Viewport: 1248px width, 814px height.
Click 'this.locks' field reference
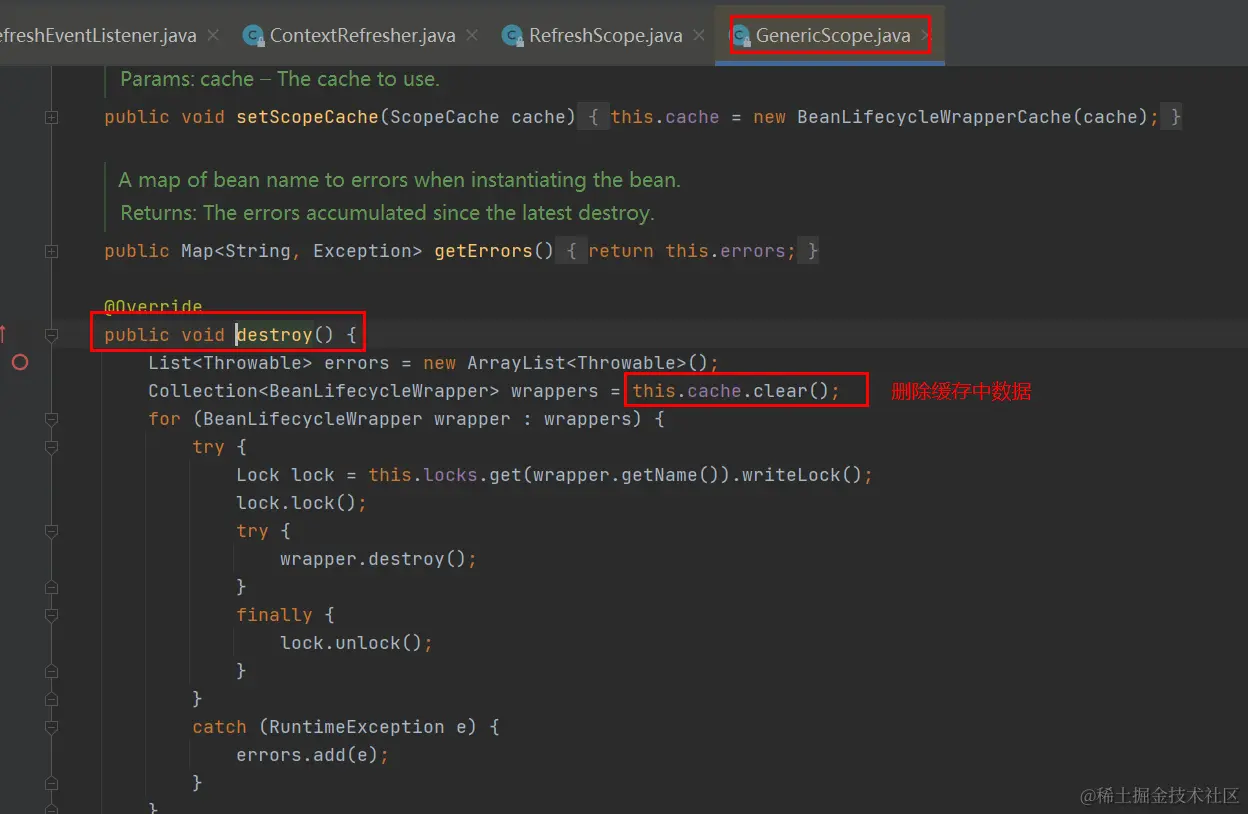[423, 475]
